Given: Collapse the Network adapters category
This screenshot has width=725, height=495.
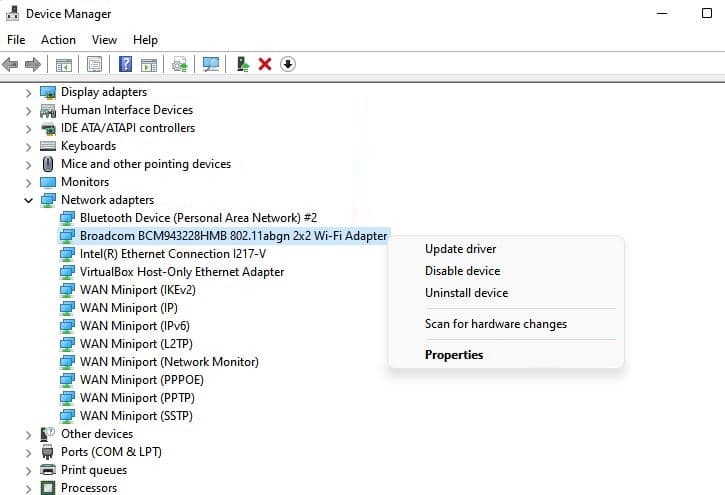Looking at the screenshot, I should click(x=29, y=200).
